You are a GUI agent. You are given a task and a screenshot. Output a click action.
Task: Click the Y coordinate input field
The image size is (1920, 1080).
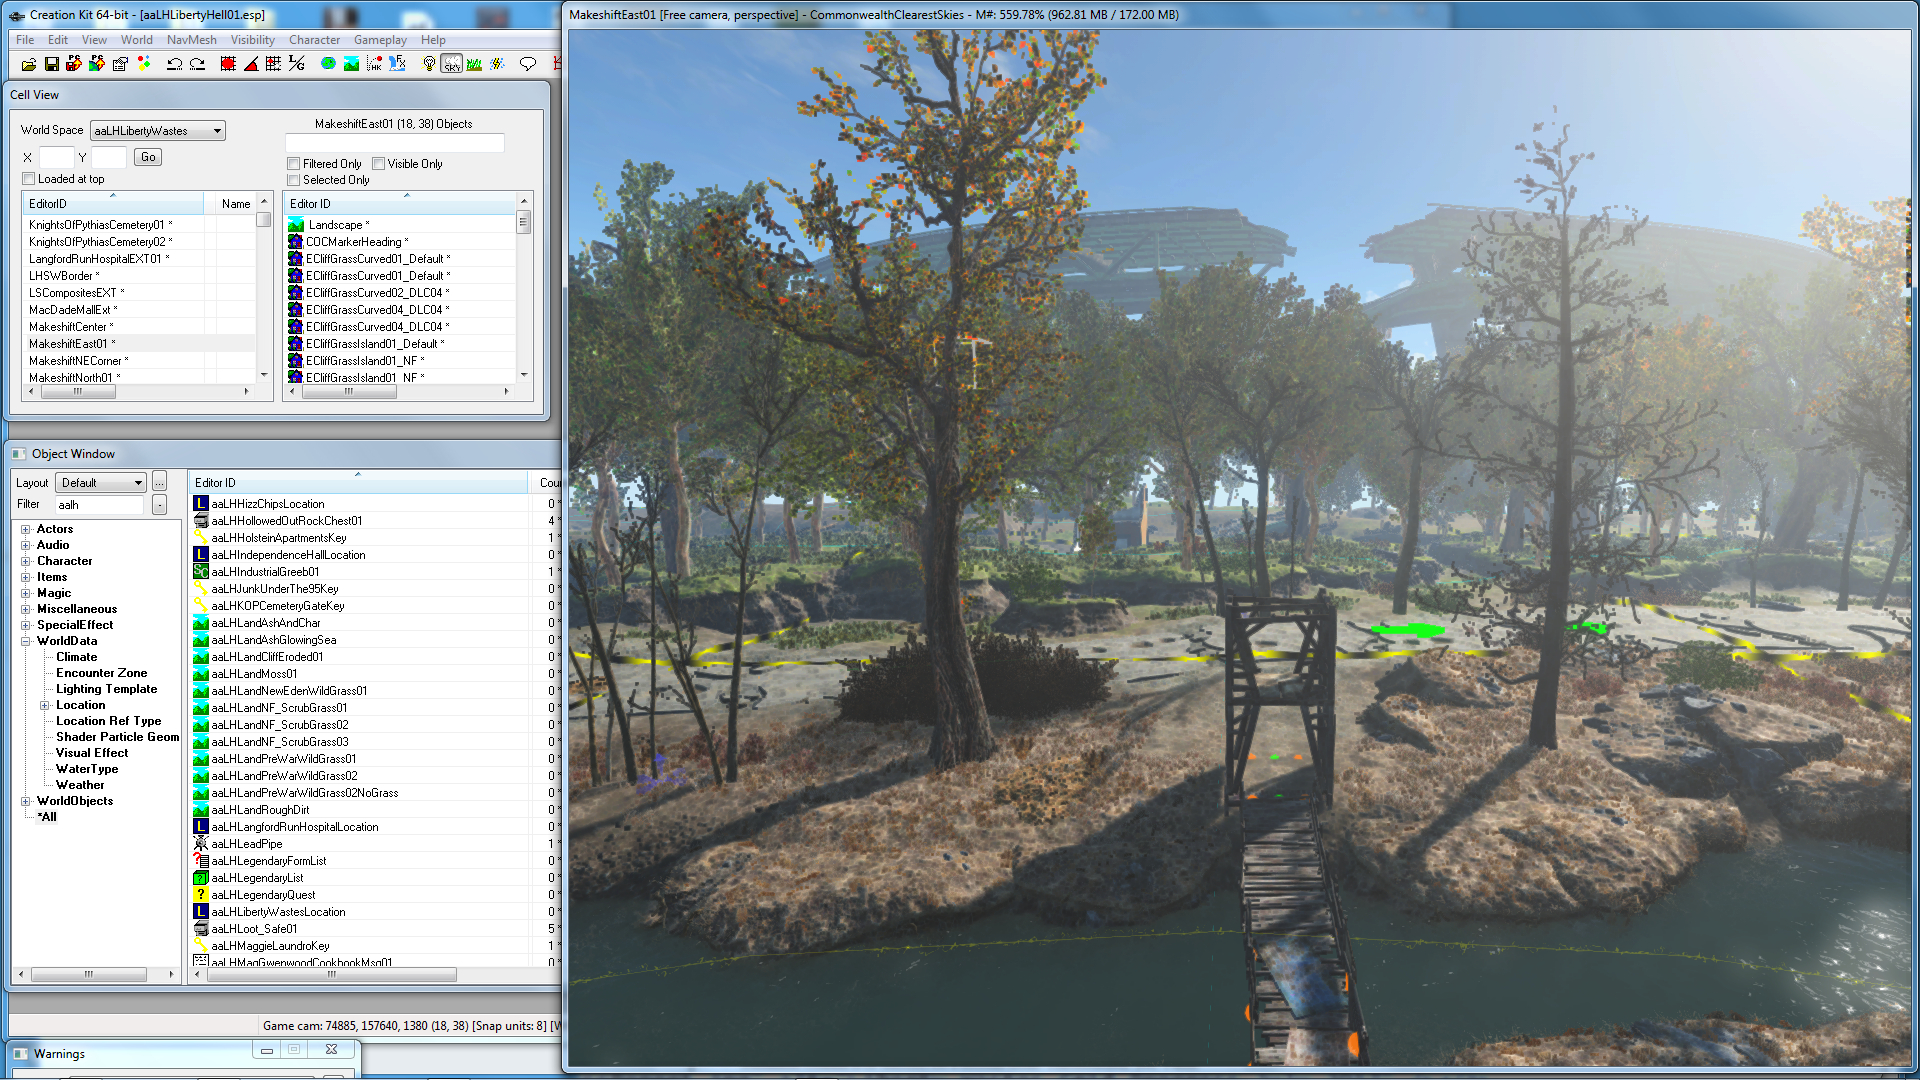click(x=109, y=157)
